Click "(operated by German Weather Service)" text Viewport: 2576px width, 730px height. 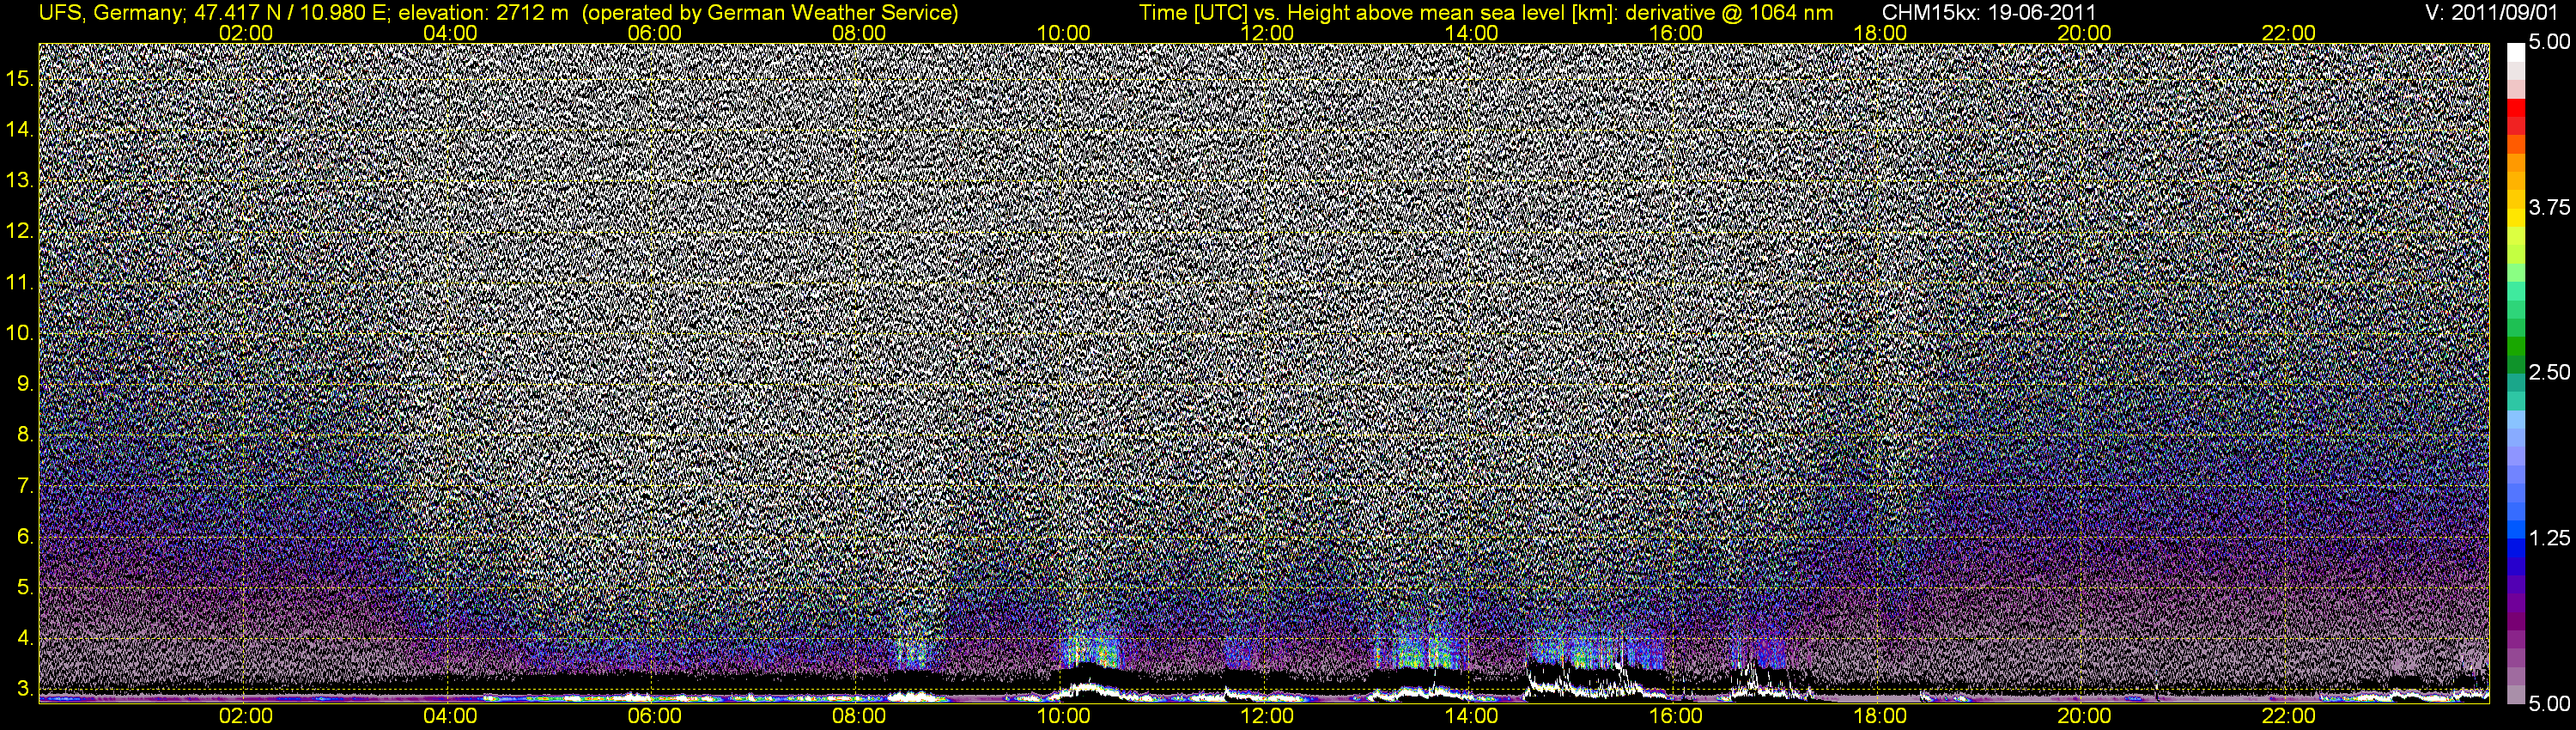(x=770, y=13)
